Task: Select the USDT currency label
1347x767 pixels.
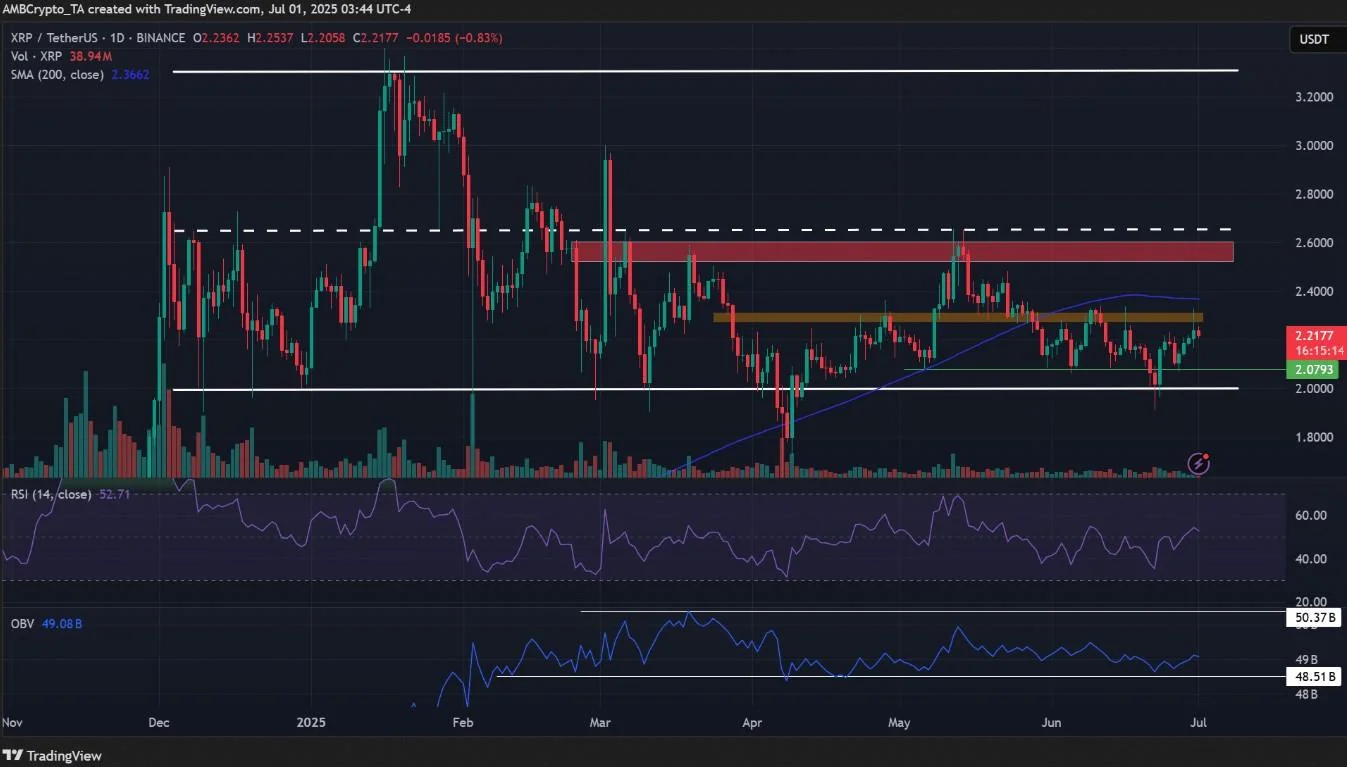Action: pos(1313,39)
